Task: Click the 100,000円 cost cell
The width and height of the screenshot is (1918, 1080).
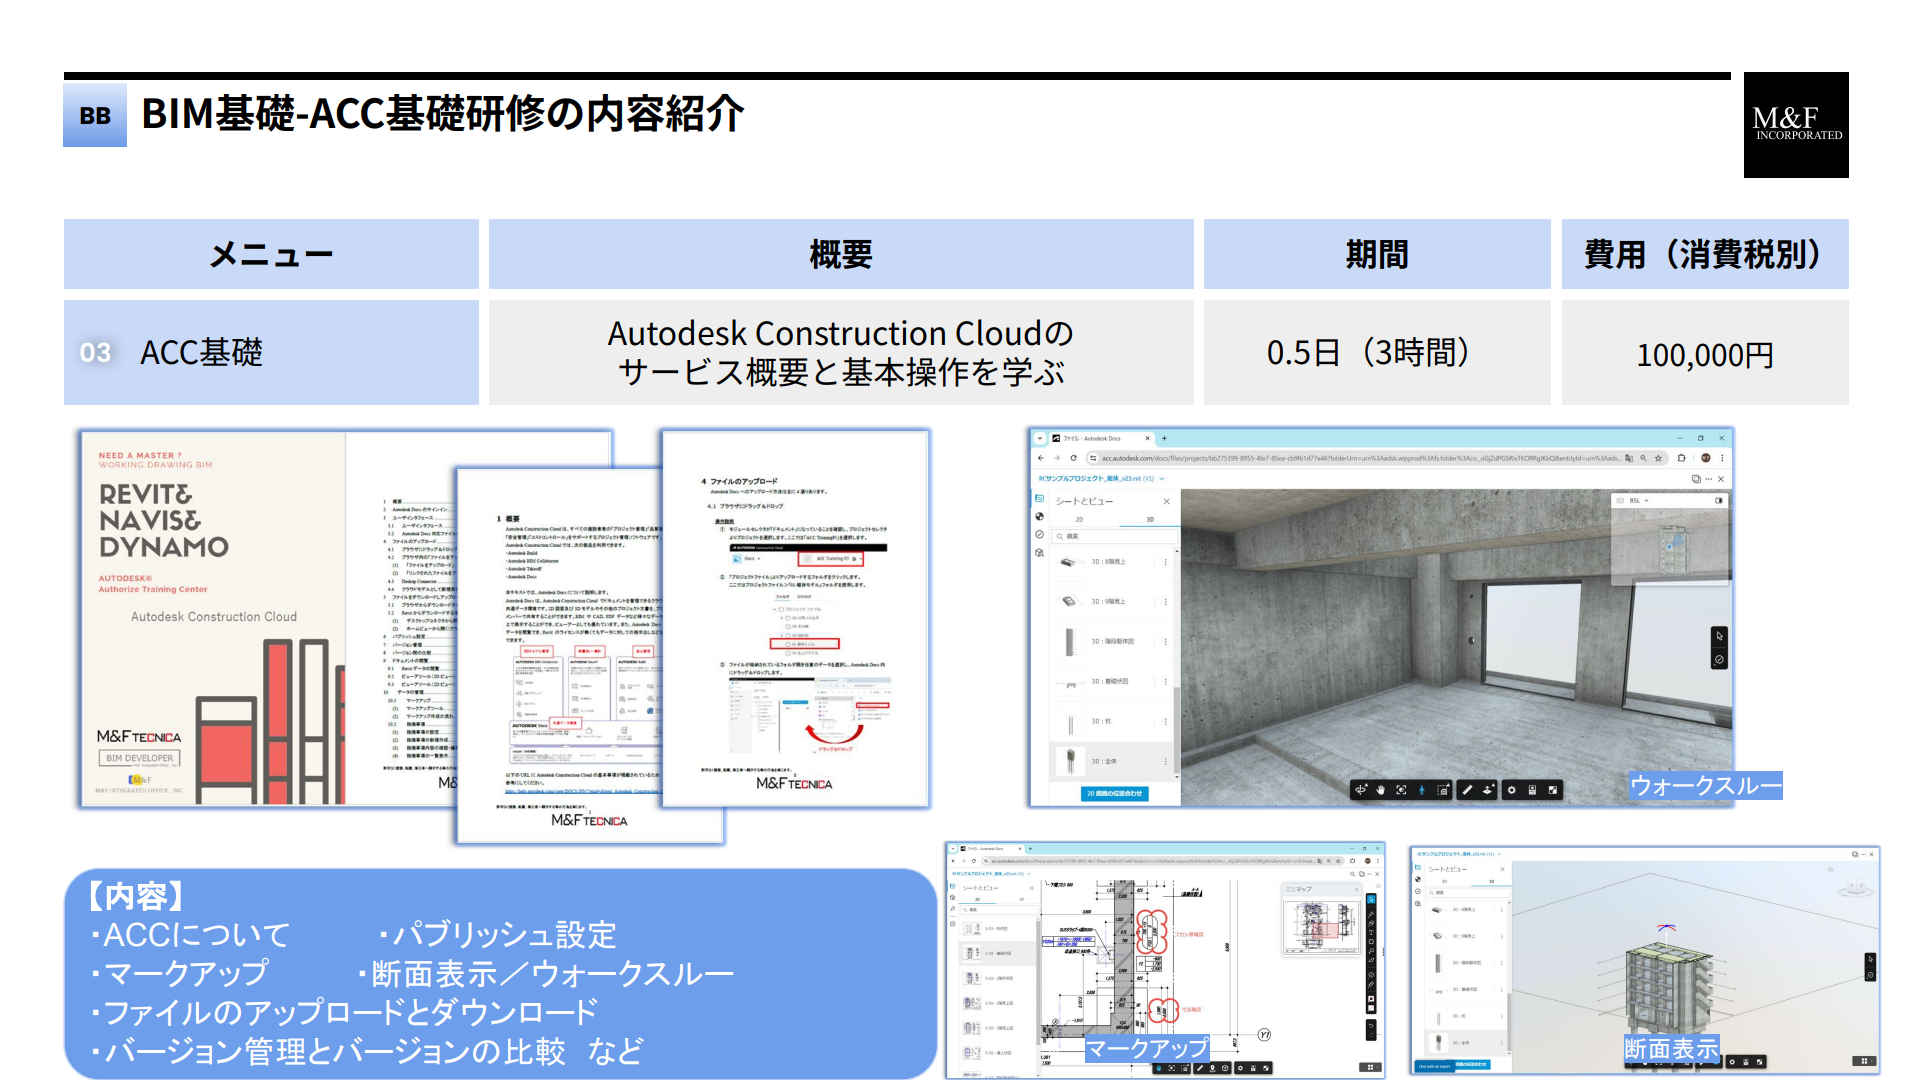Action: [1705, 353]
